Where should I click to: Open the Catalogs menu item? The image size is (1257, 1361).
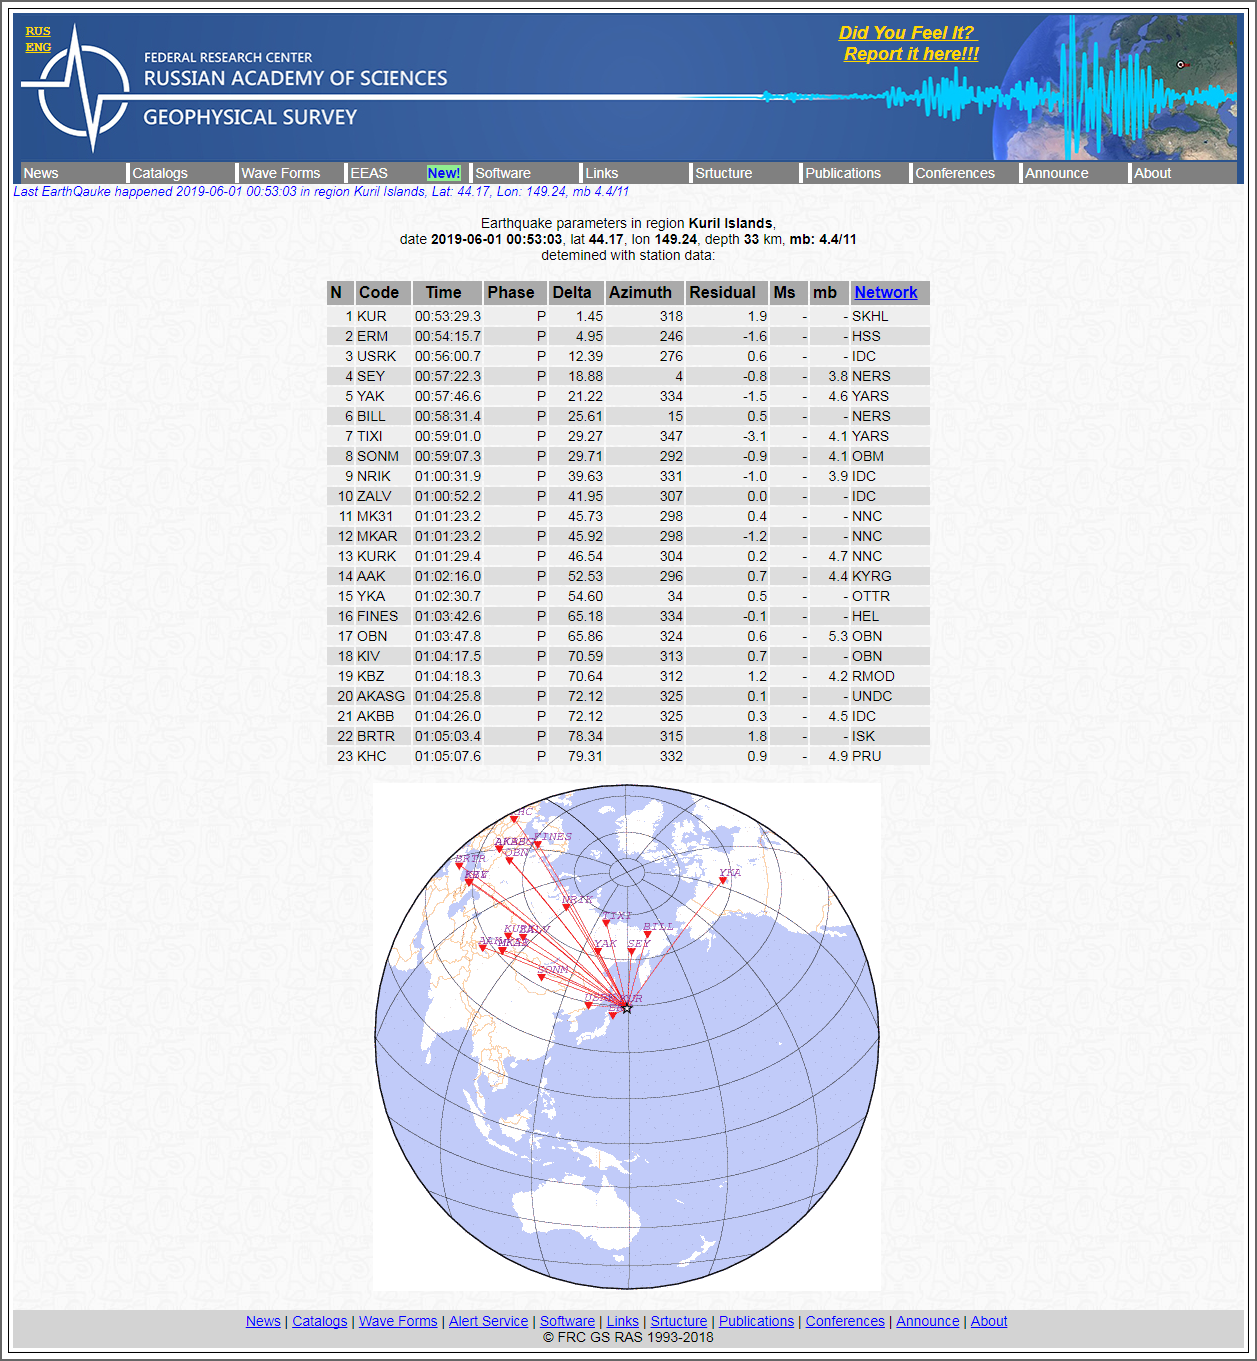coord(160,173)
